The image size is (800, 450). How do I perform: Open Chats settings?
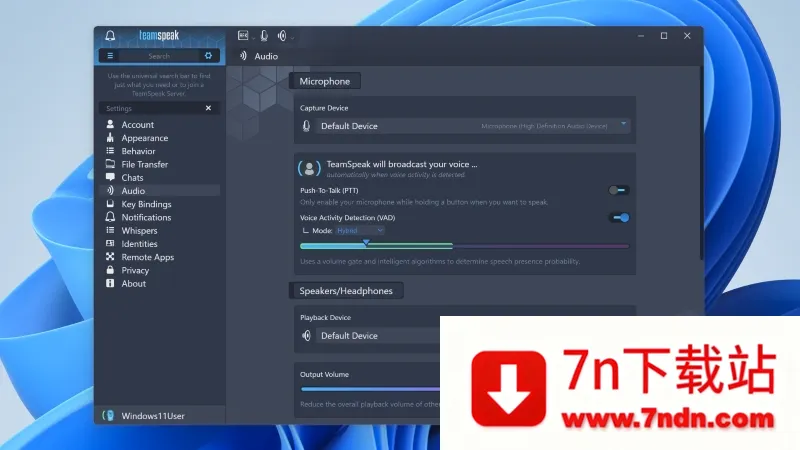159,178
